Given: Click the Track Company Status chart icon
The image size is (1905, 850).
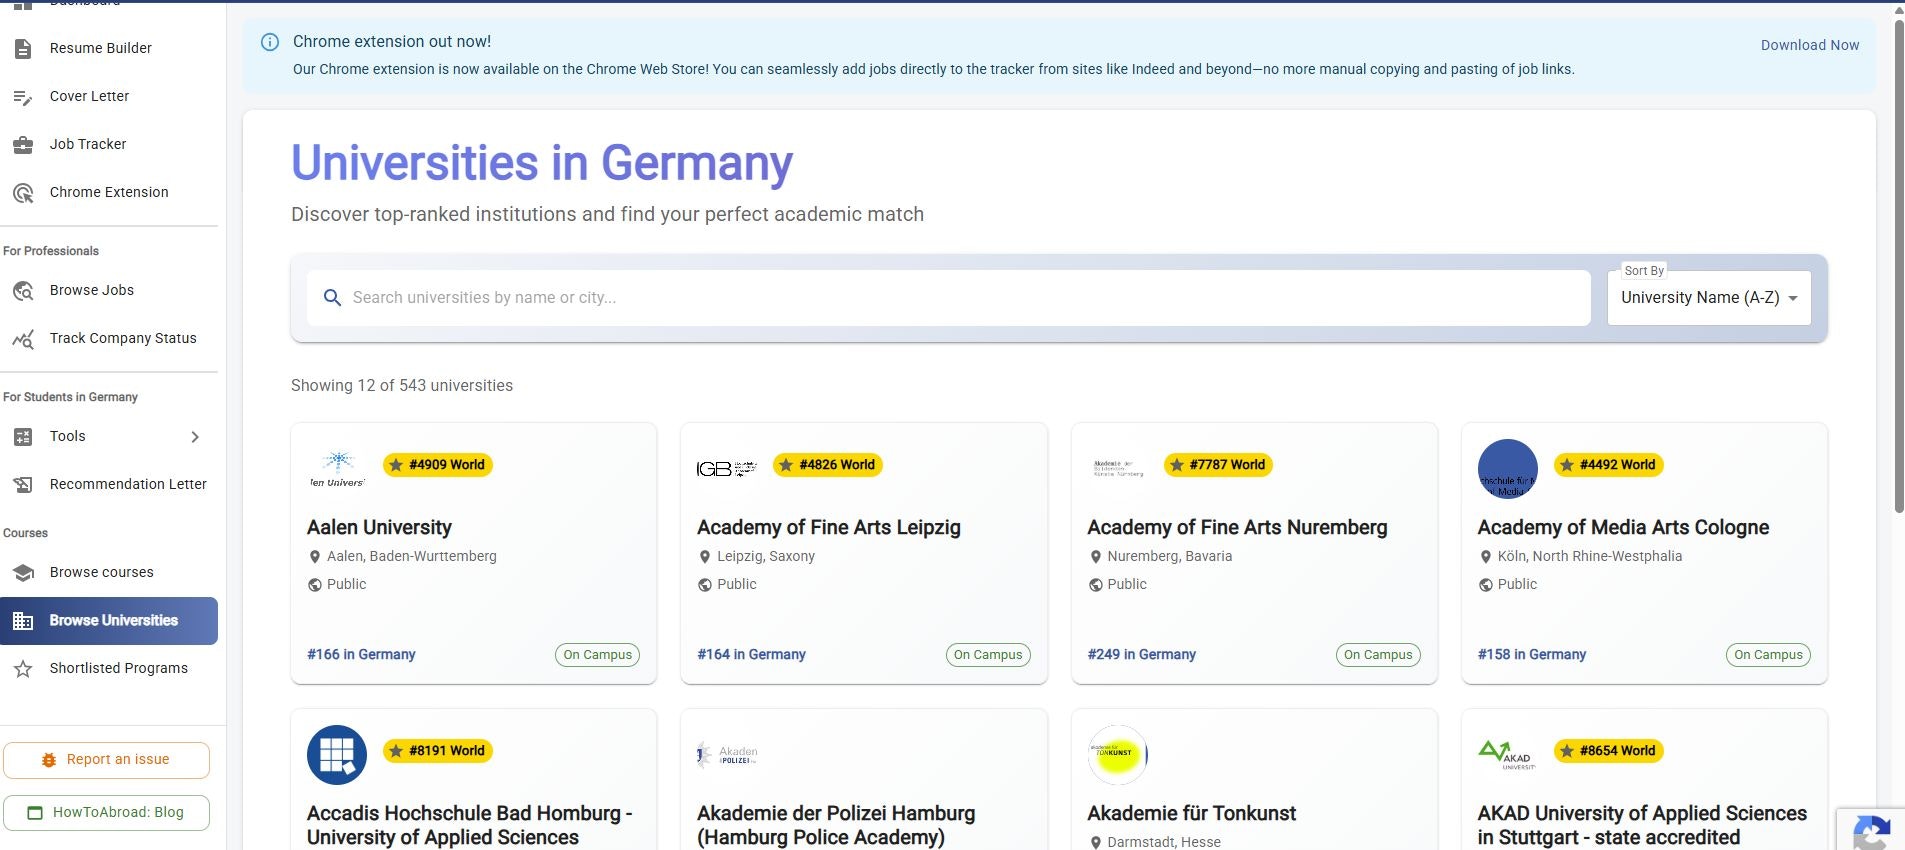Looking at the screenshot, I should [x=23, y=338].
